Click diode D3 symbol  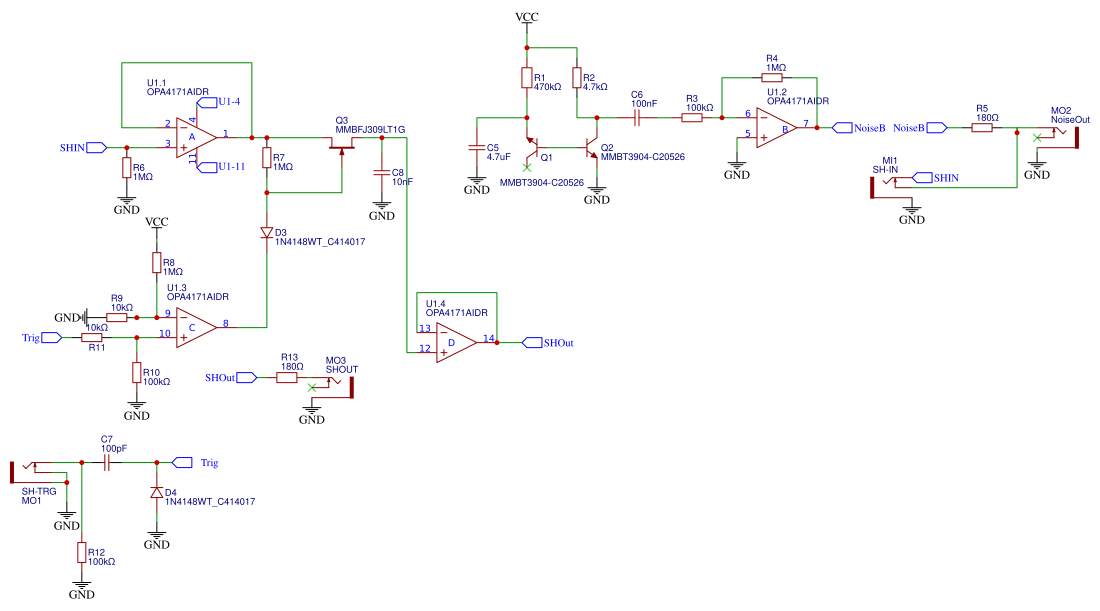tap(267, 232)
